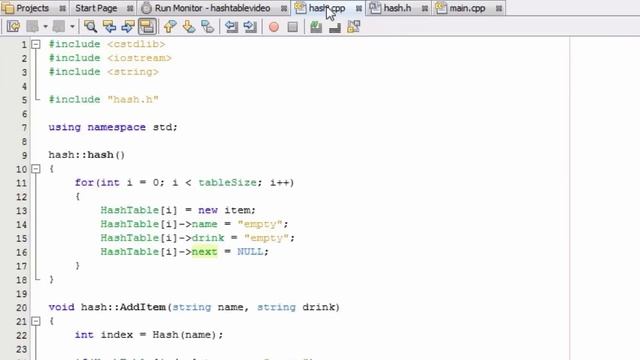Close the Run Monitor tab
This screenshot has height=360, width=640.
[284, 8]
